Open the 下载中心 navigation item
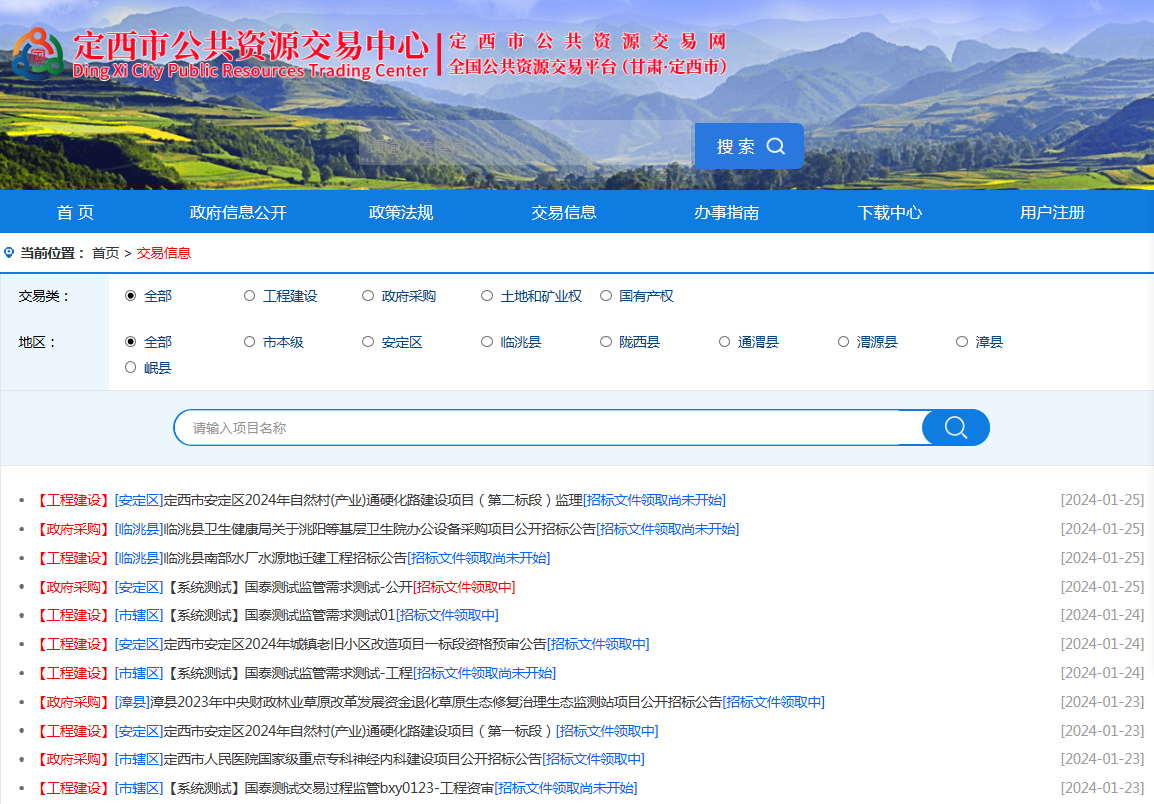This screenshot has width=1154, height=804. 889,211
